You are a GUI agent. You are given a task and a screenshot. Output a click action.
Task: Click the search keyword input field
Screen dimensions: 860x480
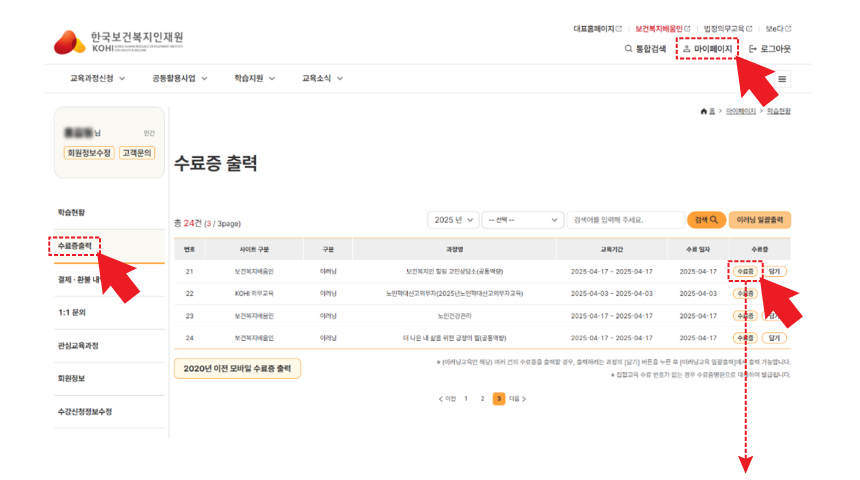[x=626, y=220]
